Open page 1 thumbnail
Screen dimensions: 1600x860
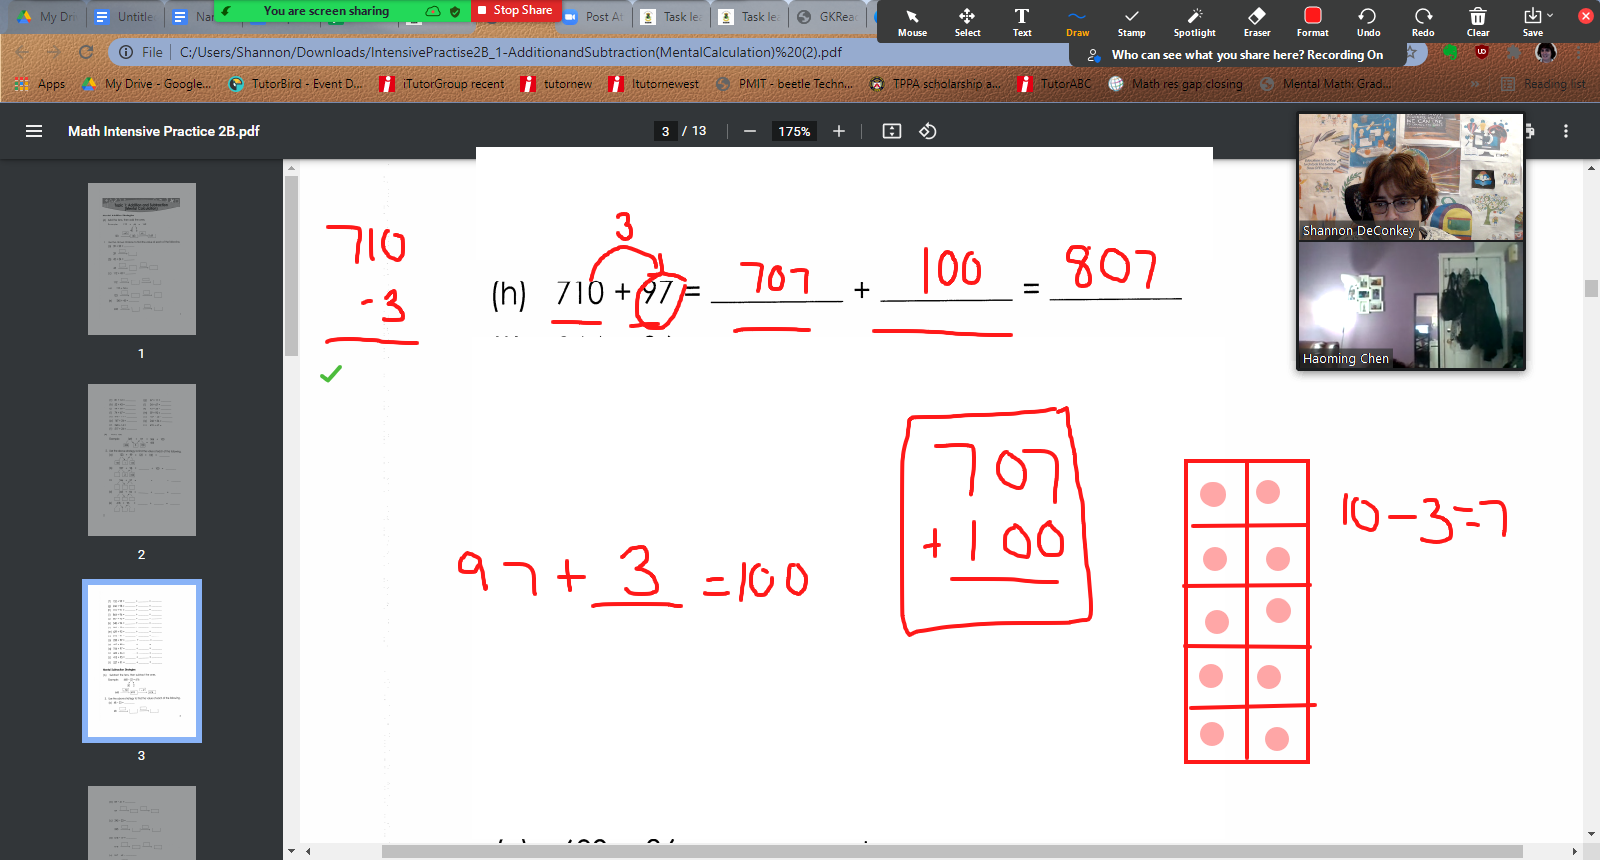coord(142,259)
